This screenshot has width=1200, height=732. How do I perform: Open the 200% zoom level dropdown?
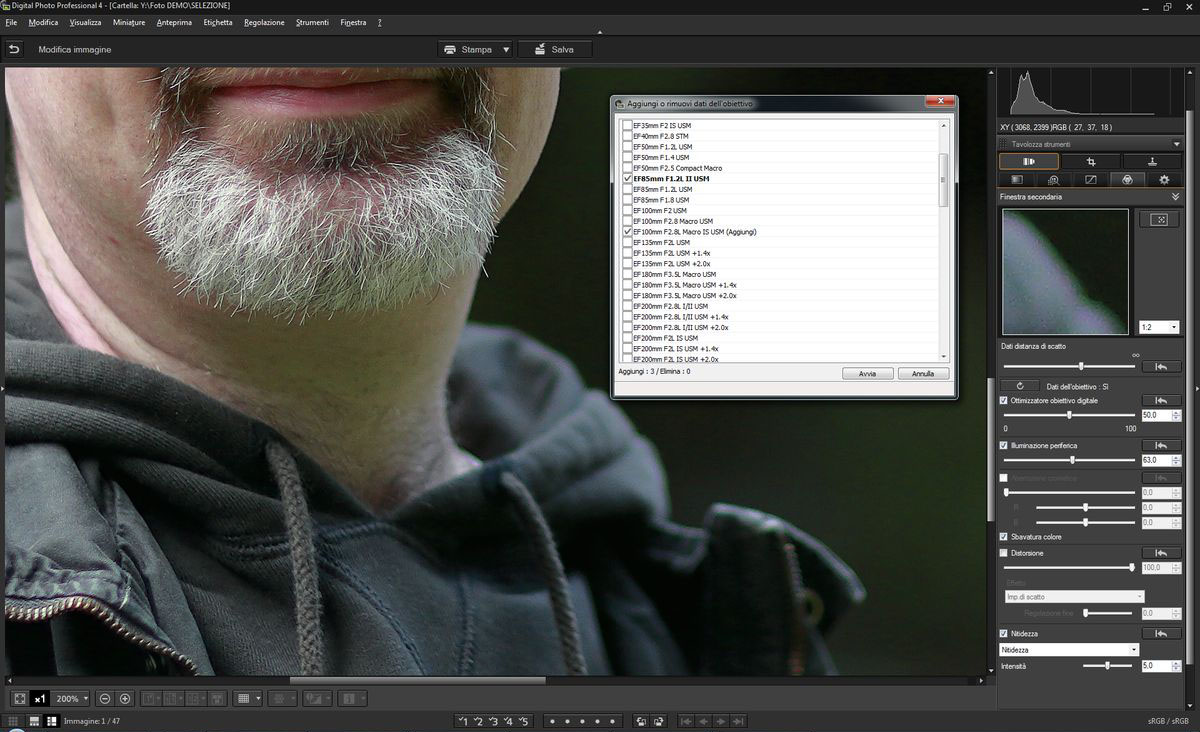click(73, 698)
